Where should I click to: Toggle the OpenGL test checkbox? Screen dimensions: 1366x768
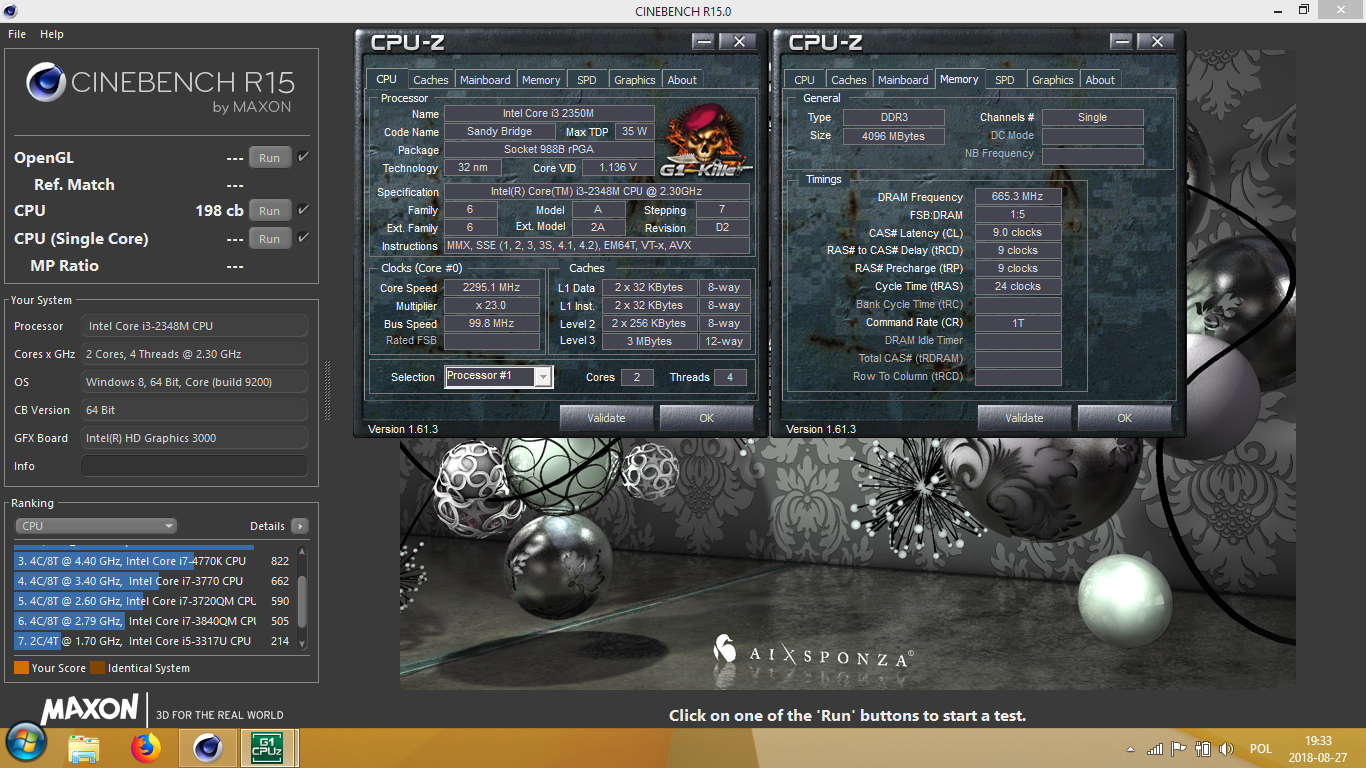[x=303, y=157]
